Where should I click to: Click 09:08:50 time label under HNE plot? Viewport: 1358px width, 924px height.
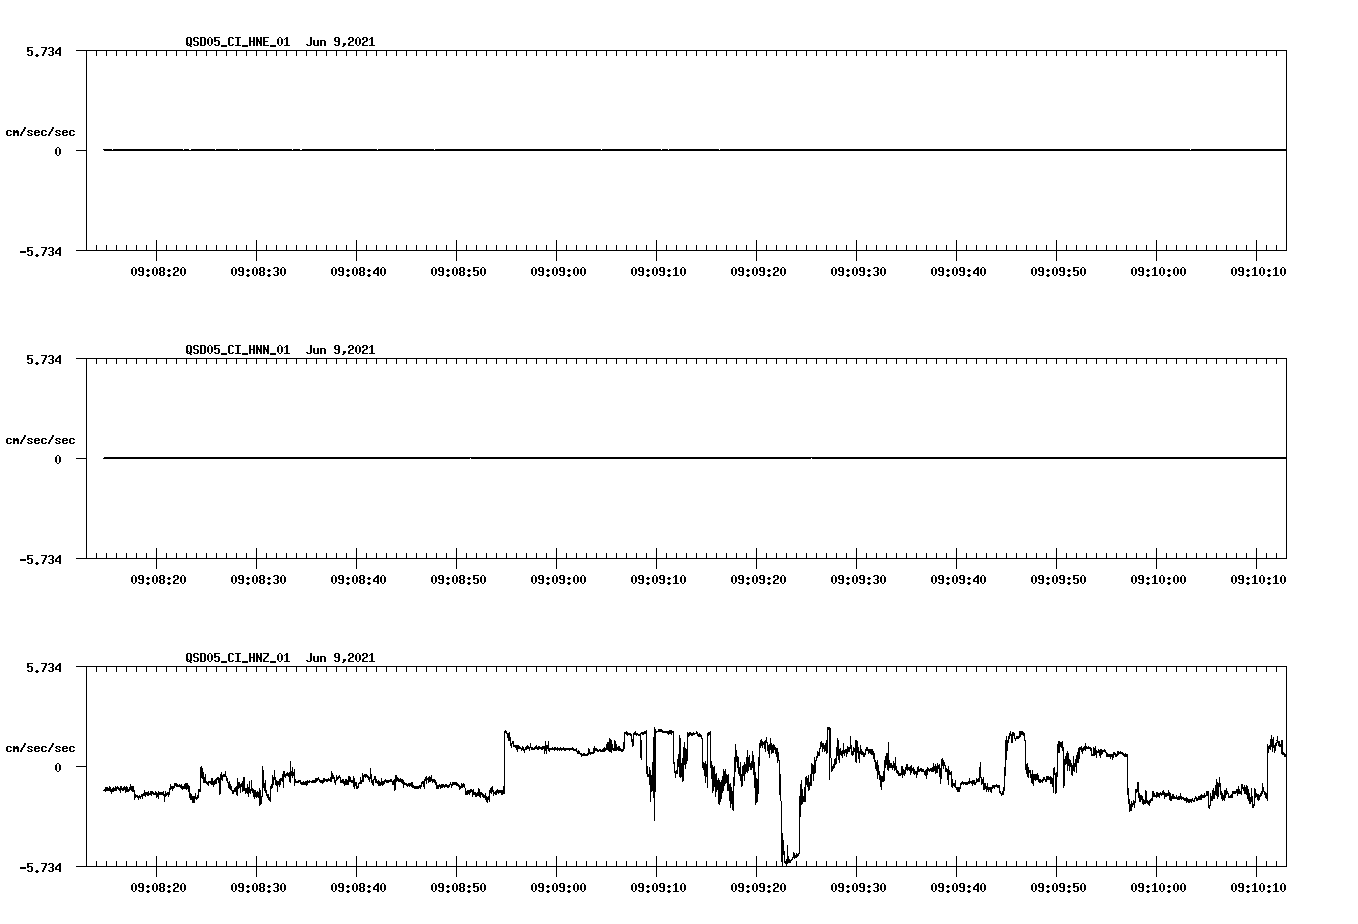(458, 271)
